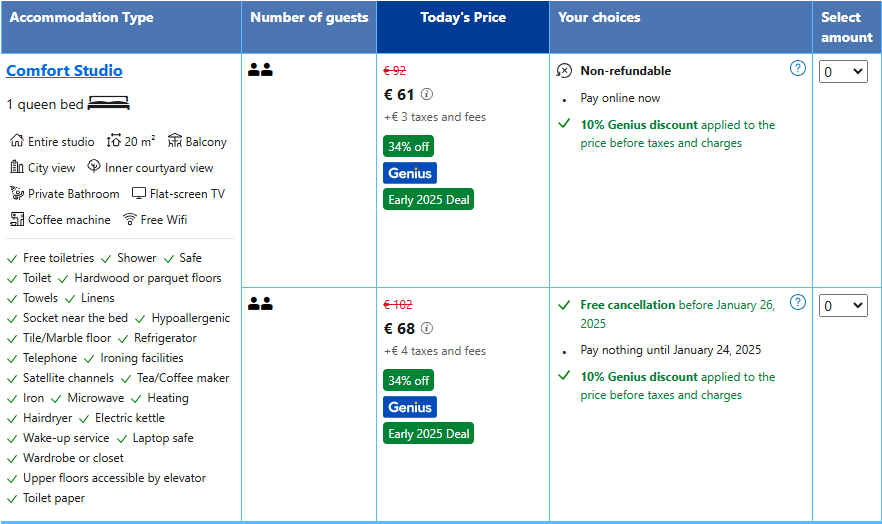Screen dimensions: 882x524
Task: Open amount dropdown for non-refundable rate
Action: tap(843, 72)
